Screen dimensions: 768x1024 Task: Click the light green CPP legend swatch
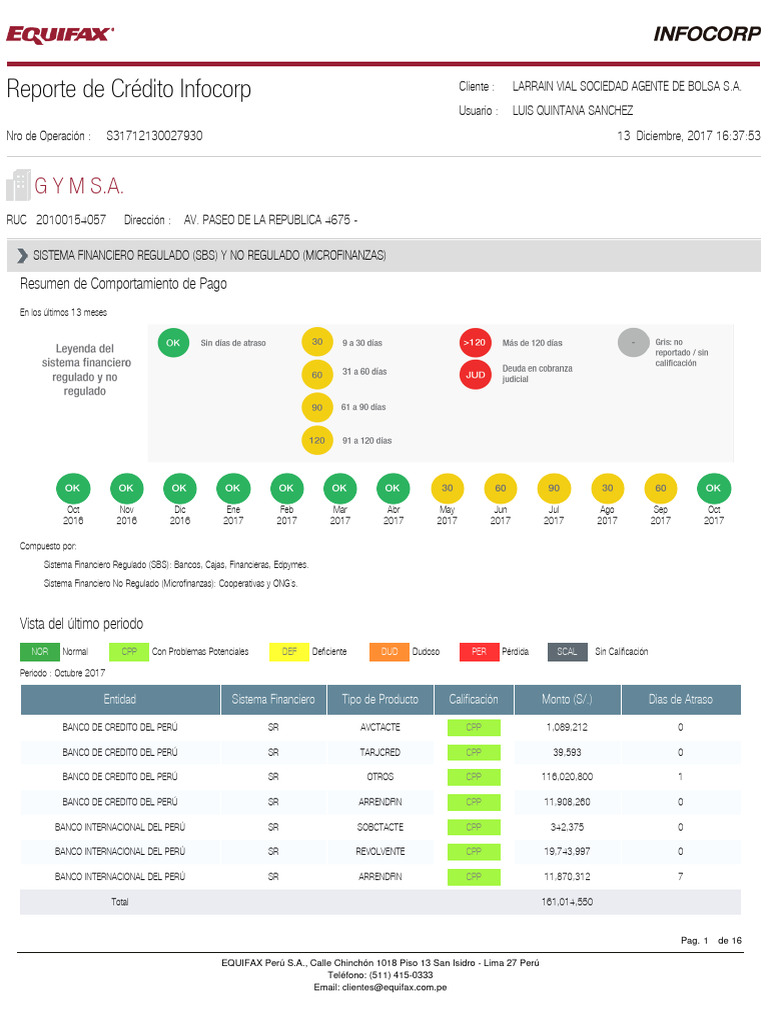129,652
